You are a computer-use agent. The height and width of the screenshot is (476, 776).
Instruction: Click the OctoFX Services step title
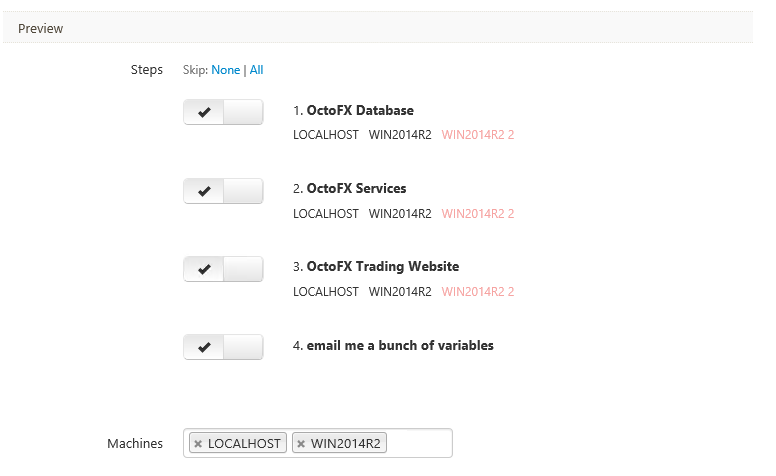pyautogui.click(x=356, y=189)
